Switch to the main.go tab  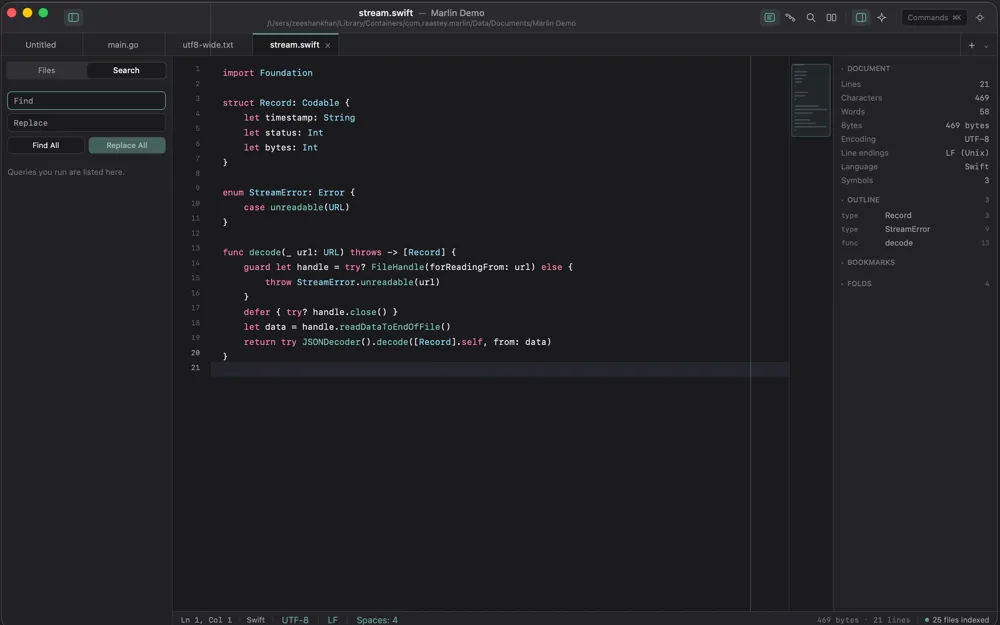click(123, 45)
